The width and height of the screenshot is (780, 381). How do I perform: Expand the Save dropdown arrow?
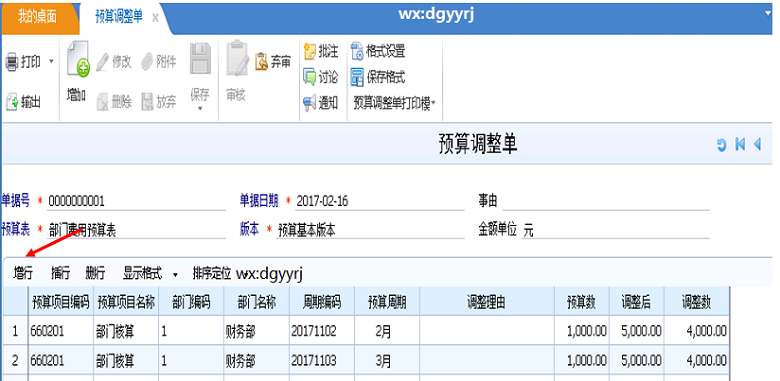pos(200,108)
